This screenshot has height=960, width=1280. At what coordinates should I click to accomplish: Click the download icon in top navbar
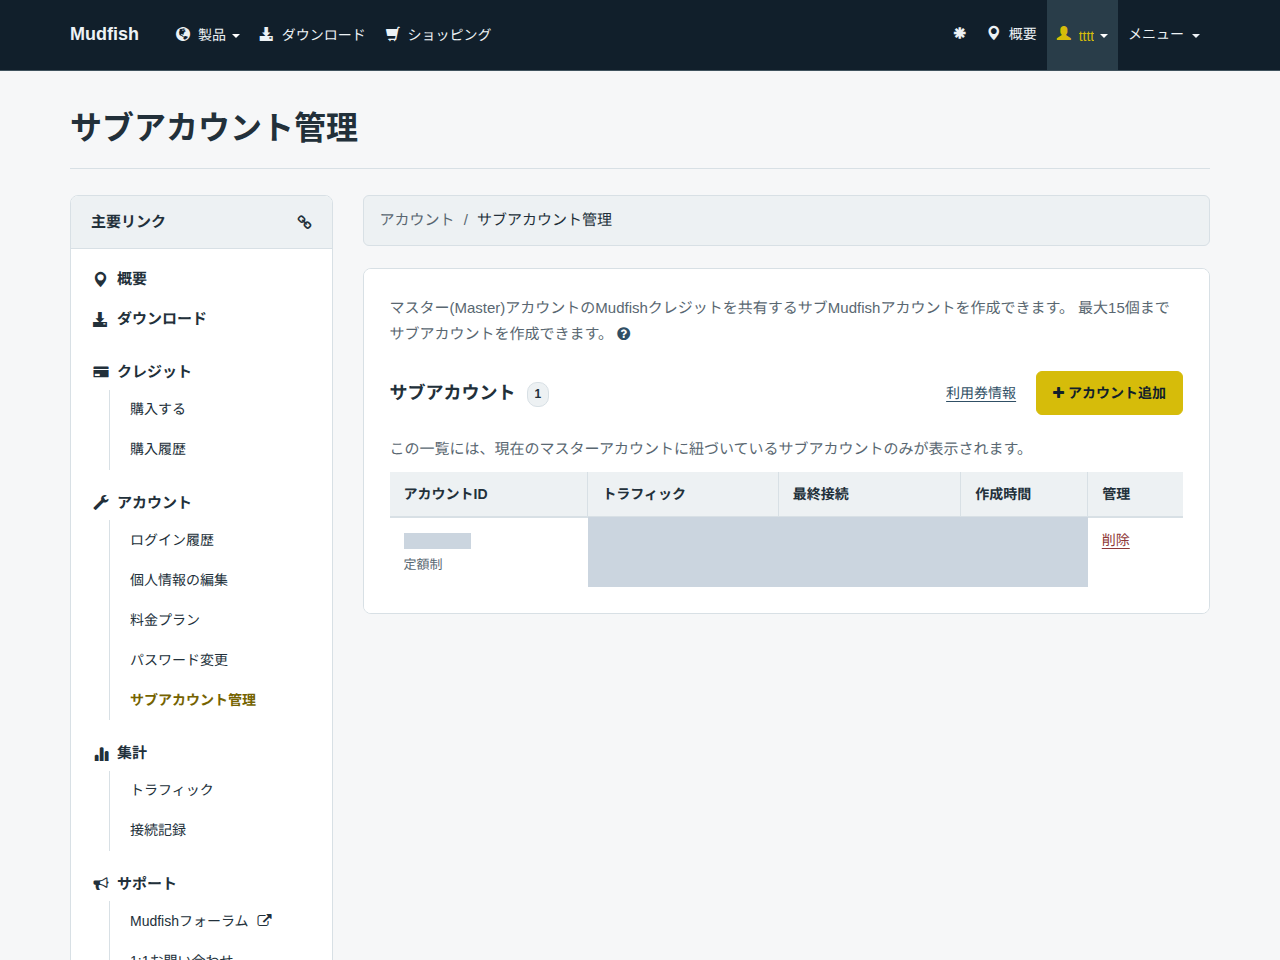tap(266, 34)
